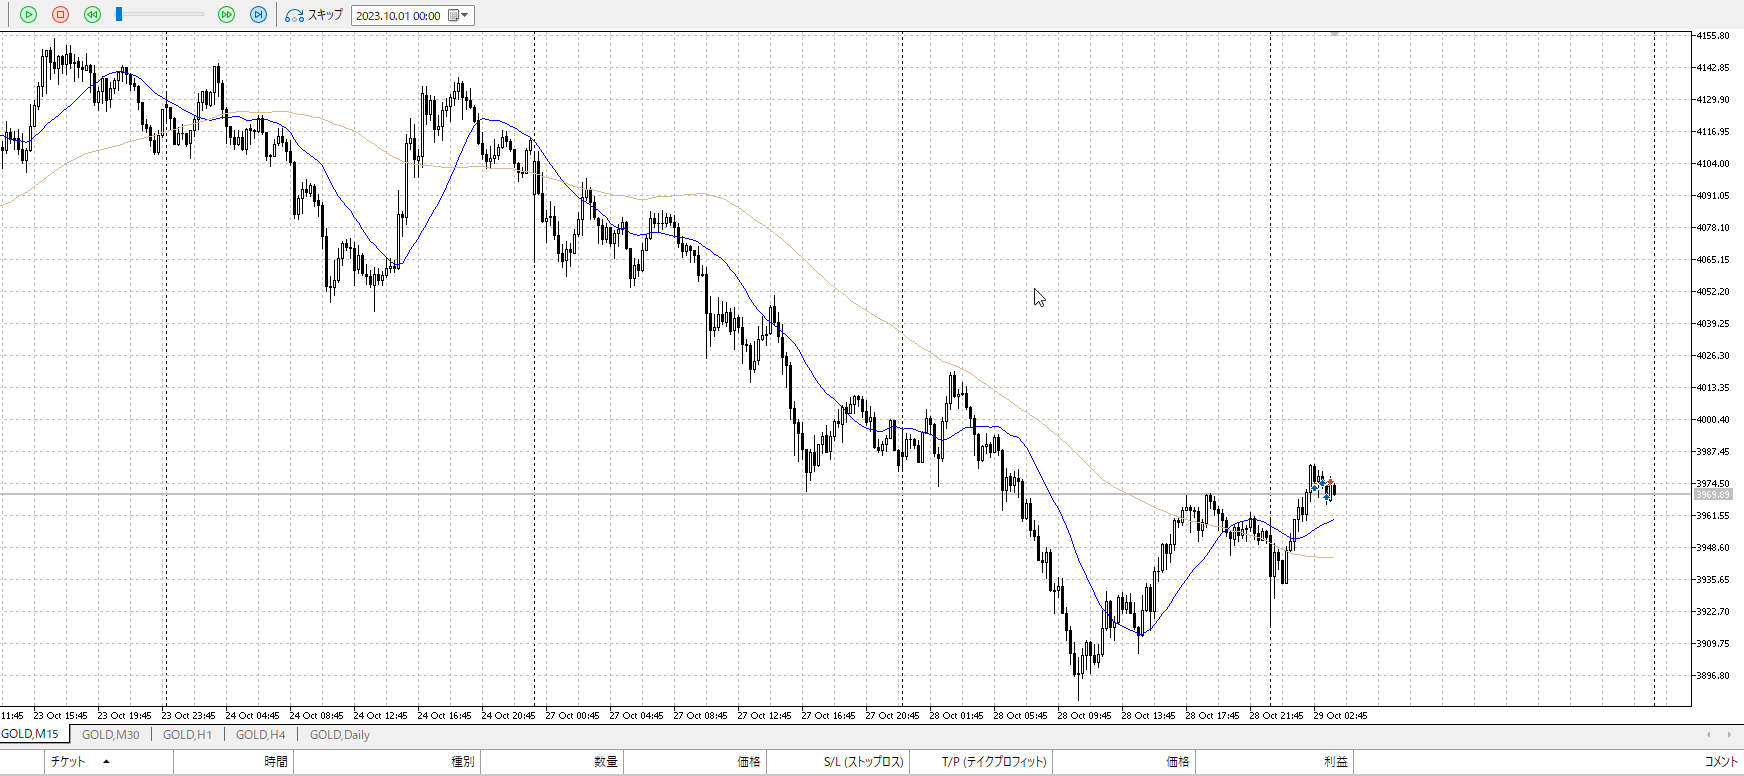The height and width of the screenshot is (776, 1744).
Task: Sort by the チケット column header
Action: pyautogui.click(x=68, y=762)
